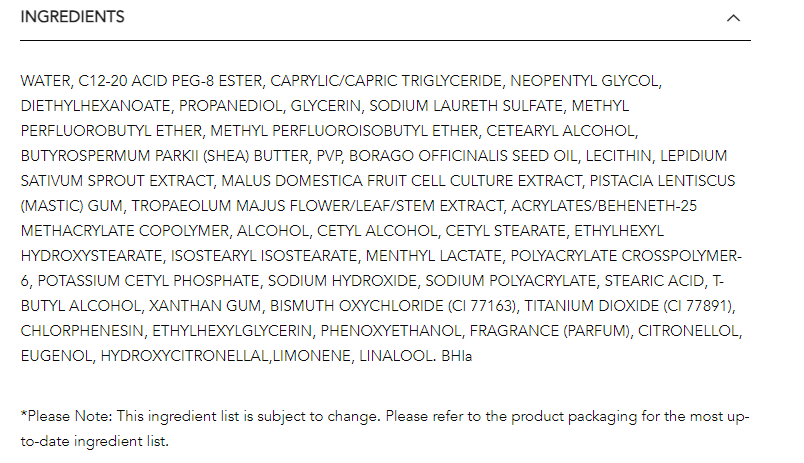Click FRAGRANCE (PARFUM) in the list
Image resolution: width=804 pixels, height=463 pixels.
[549, 331]
